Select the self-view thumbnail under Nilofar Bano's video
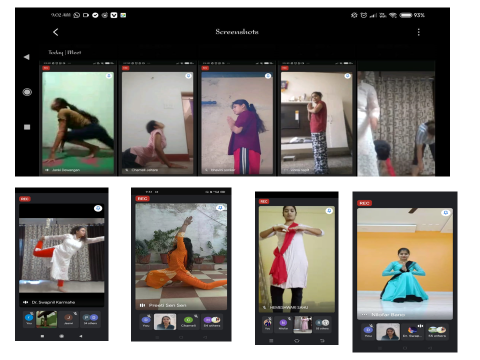Screen dimensions: 480x360 click(388, 332)
